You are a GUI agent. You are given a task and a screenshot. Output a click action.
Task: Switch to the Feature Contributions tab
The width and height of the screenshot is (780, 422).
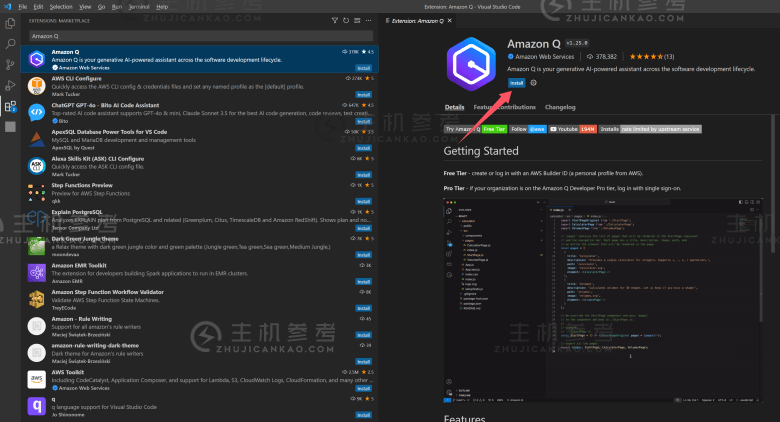point(504,107)
